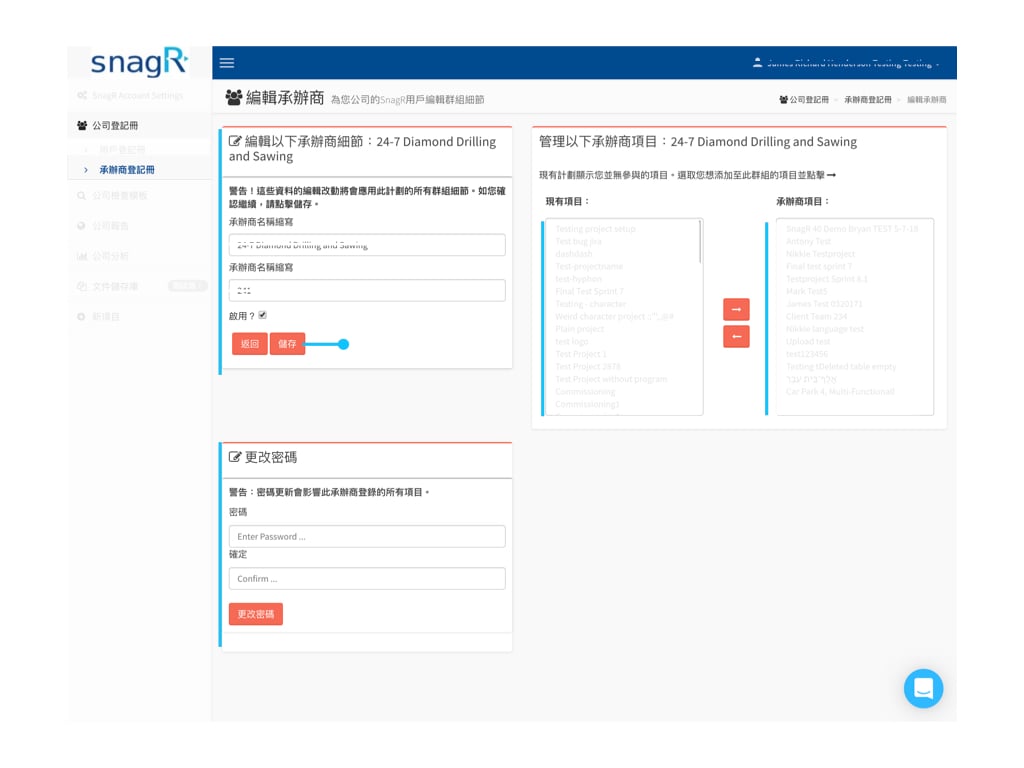Screen dimensions: 1024x768
Task: Open SnagR Account Settings in sidebar
Action: (138, 95)
